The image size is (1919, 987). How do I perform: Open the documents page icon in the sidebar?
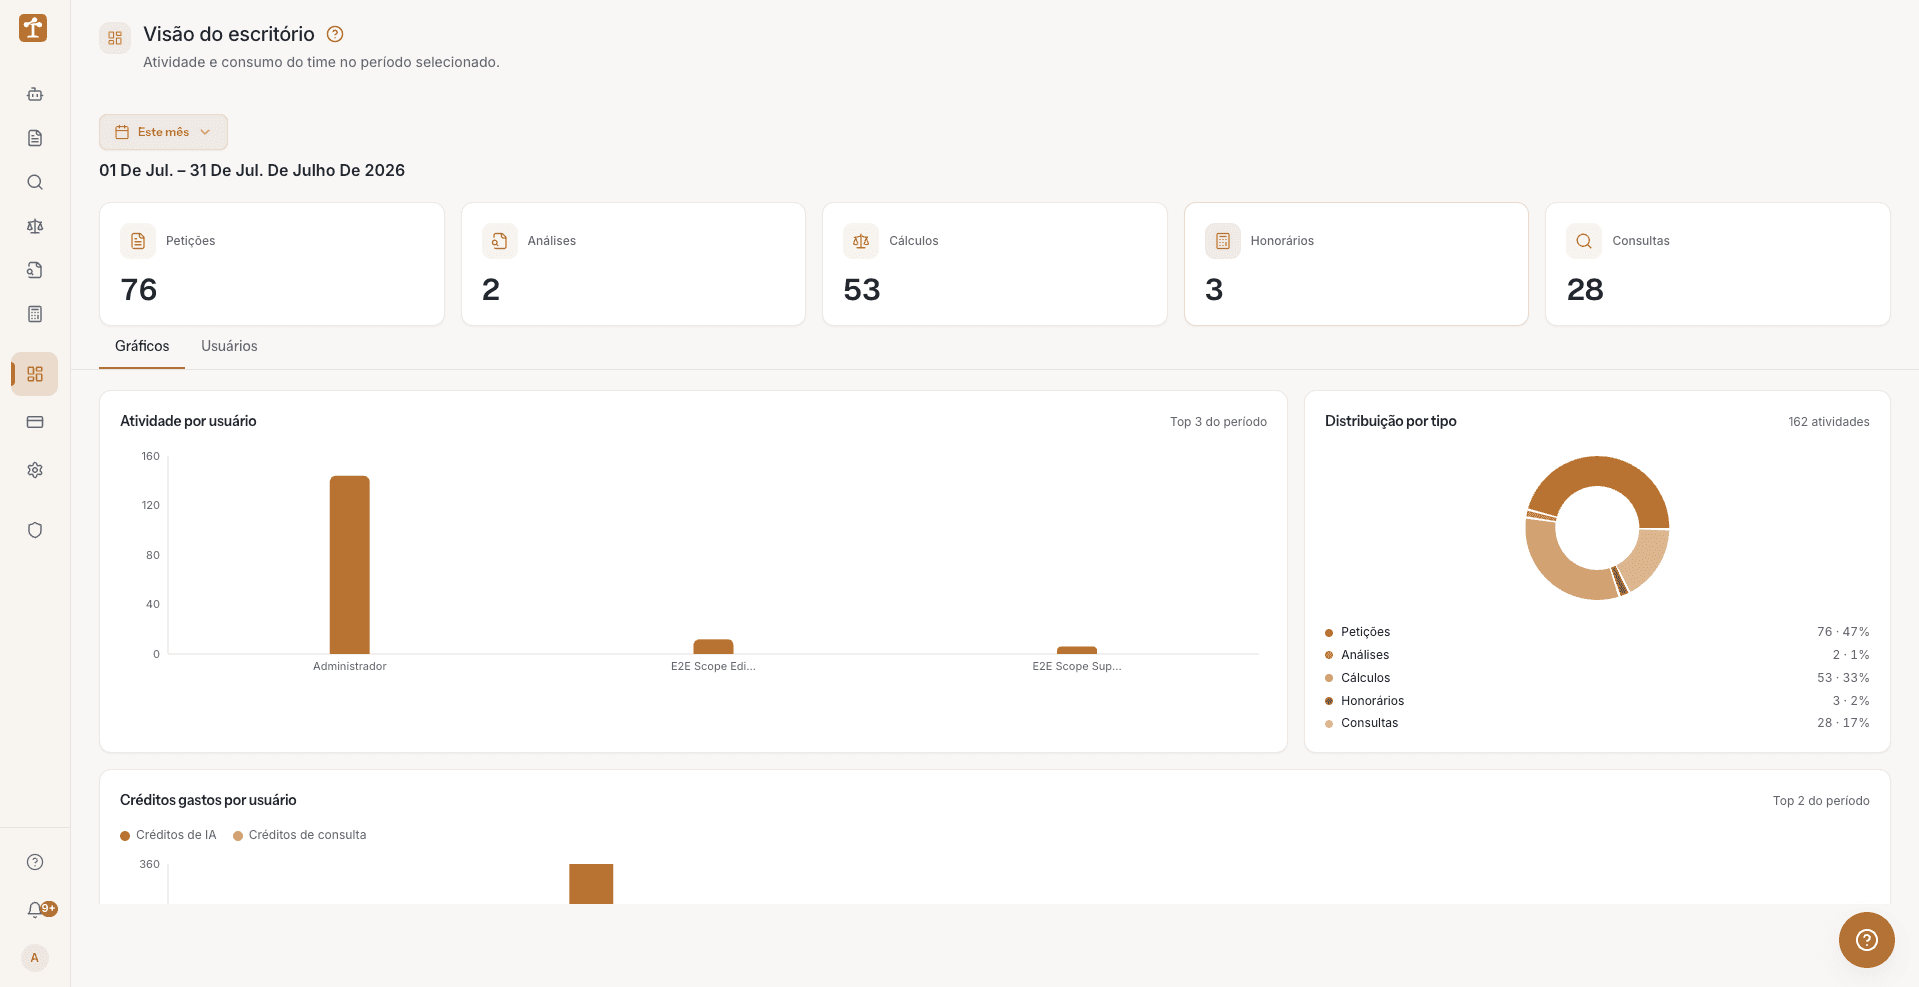[x=35, y=138]
